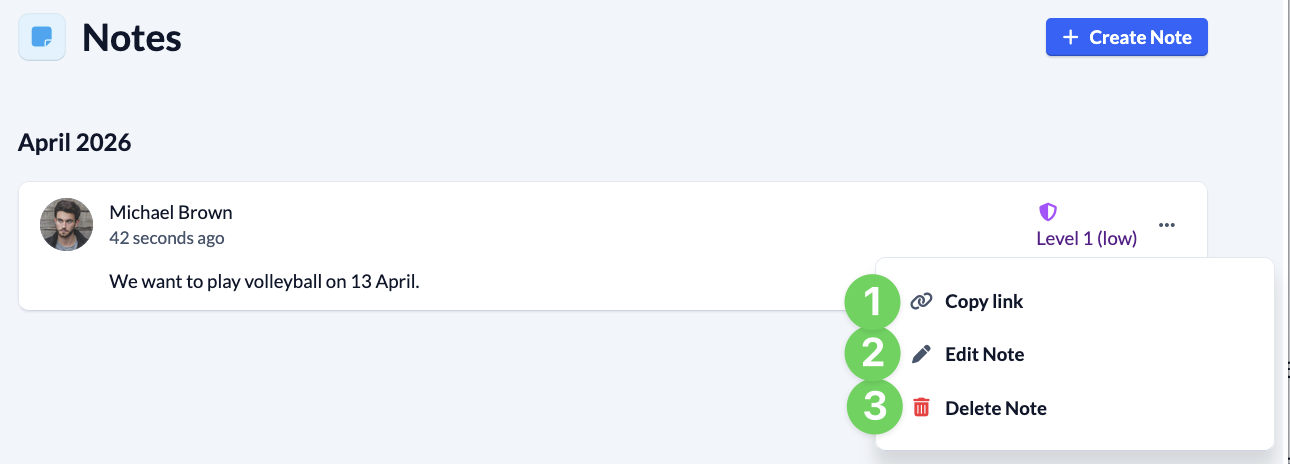
Task: Click the Notes sticky-note icon
Action: point(42,37)
